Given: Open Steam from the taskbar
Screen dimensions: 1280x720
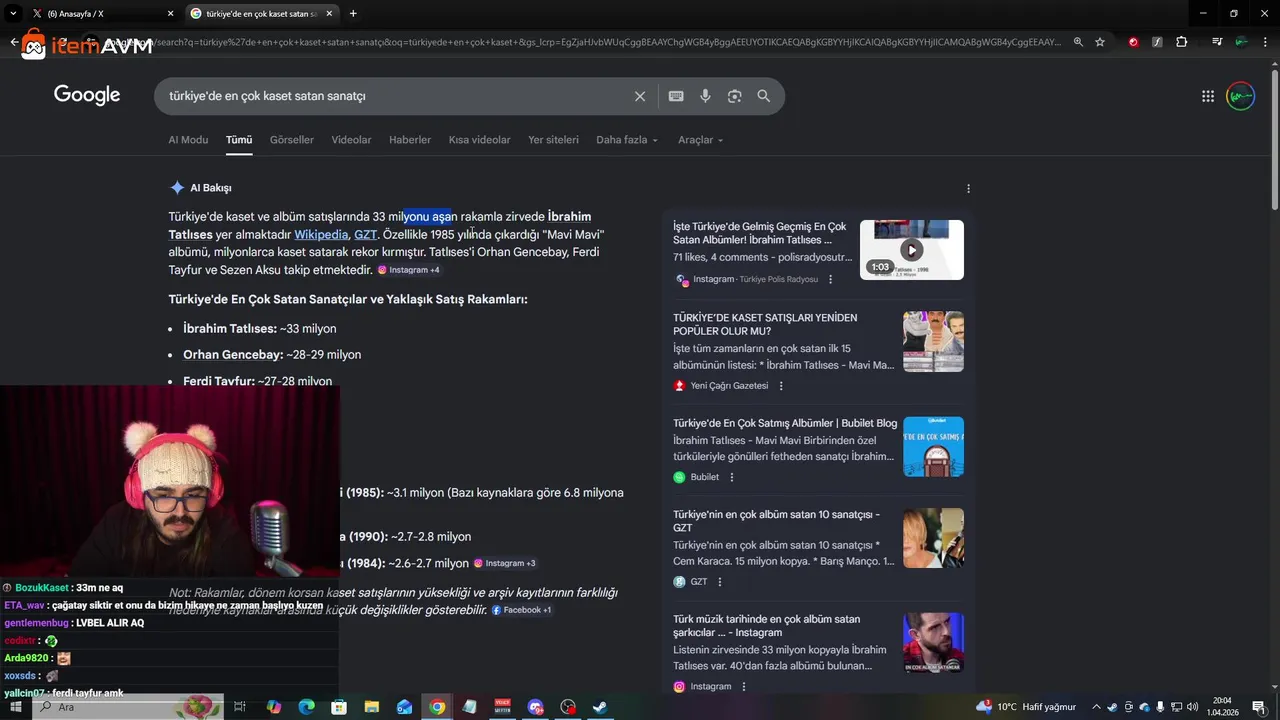Looking at the screenshot, I should (x=600, y=707).
